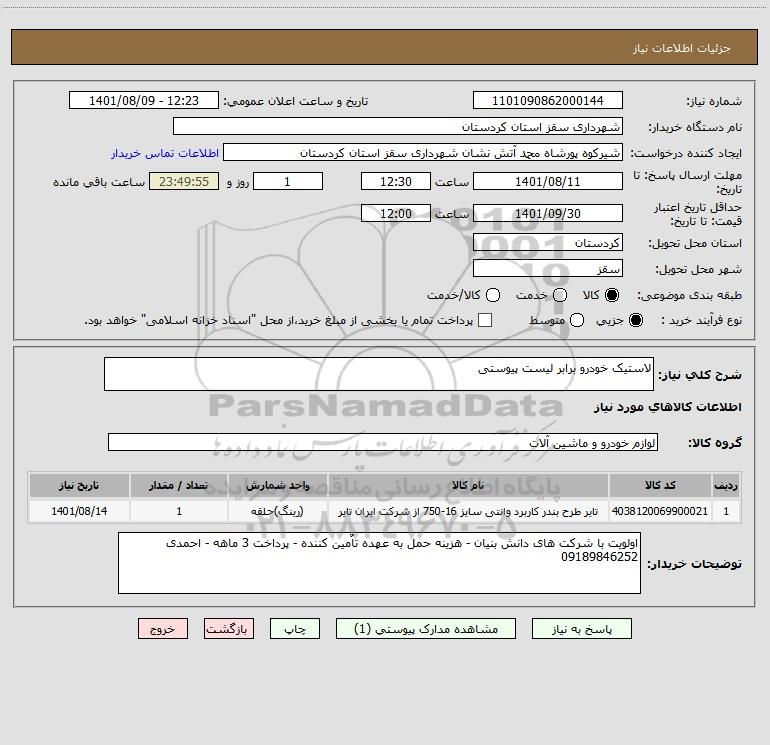The image size is (770, 745).
Task: Click the response deadline date 1401/08/11
Action: pyautogui.click(x=548, y=181)
